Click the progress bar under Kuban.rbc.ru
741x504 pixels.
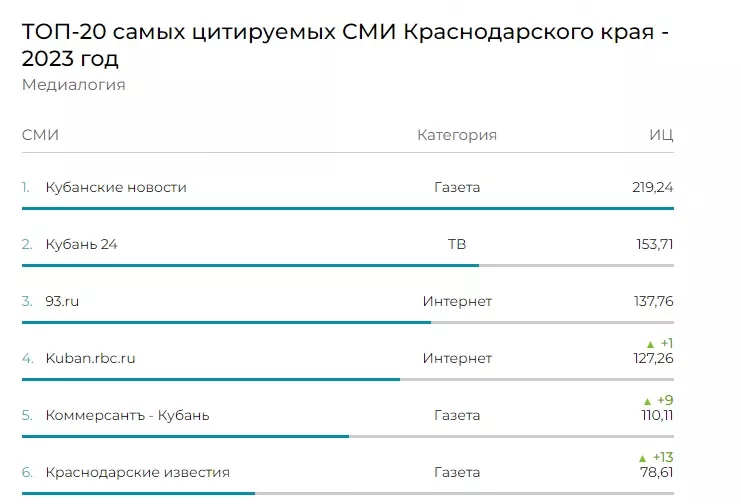coord(210,379)
